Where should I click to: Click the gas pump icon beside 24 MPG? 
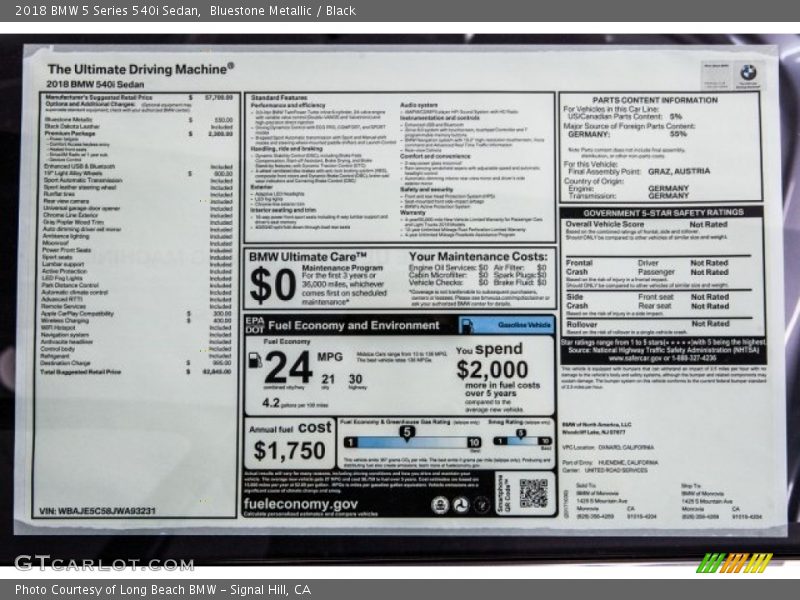point(255,360)
